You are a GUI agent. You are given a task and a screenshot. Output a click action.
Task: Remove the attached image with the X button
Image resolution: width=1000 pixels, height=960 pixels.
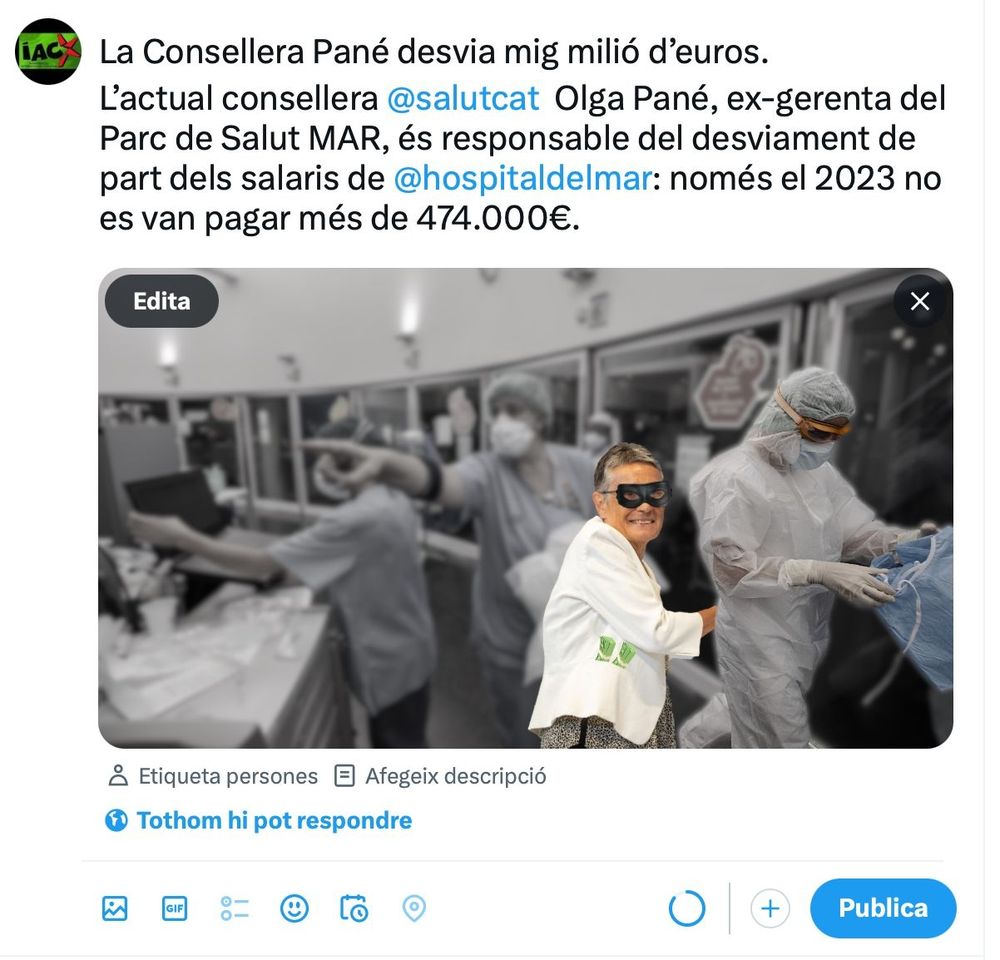tap(919, 301)
